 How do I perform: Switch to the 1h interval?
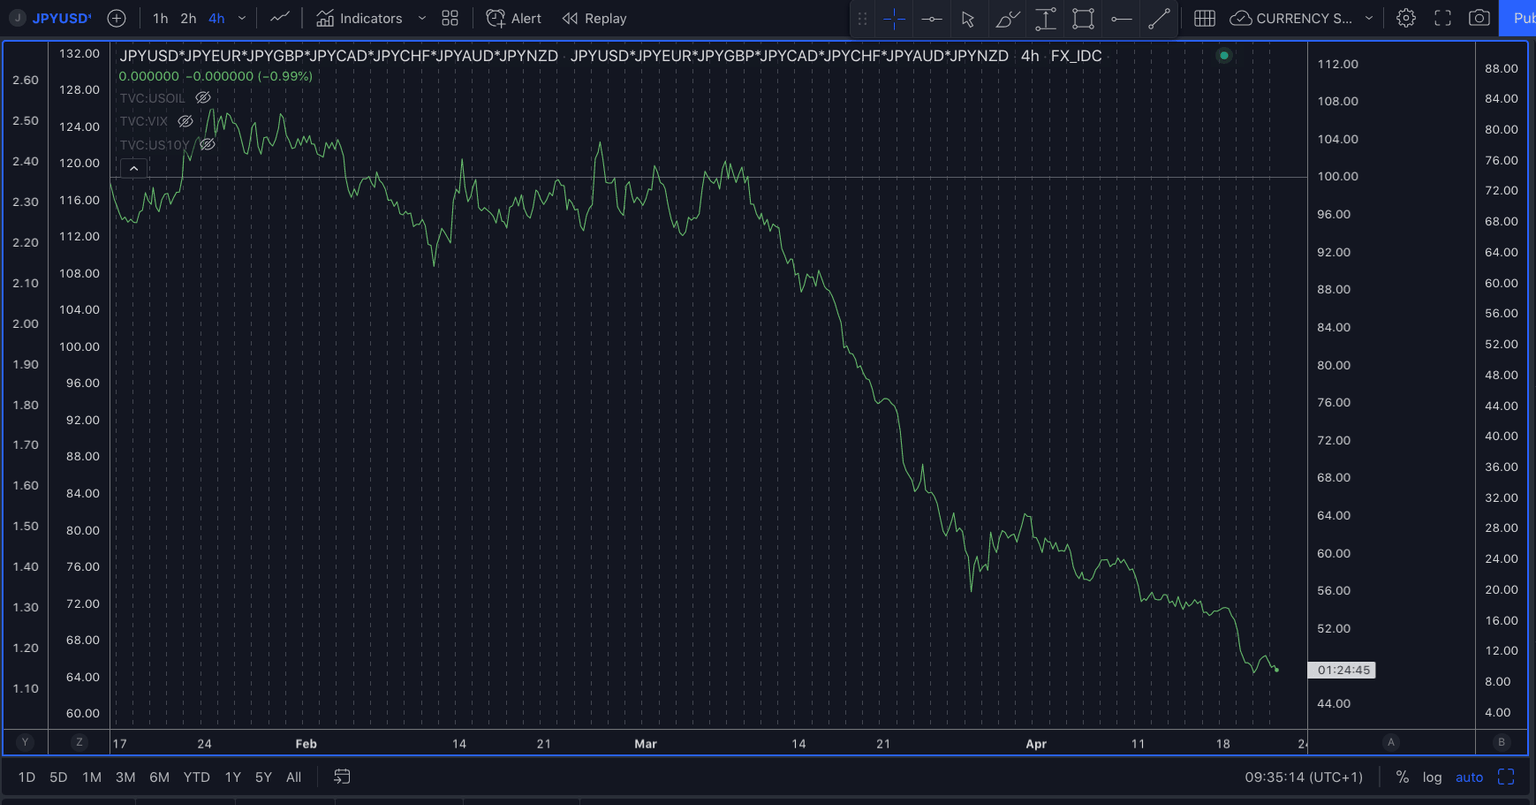(160, 18)
